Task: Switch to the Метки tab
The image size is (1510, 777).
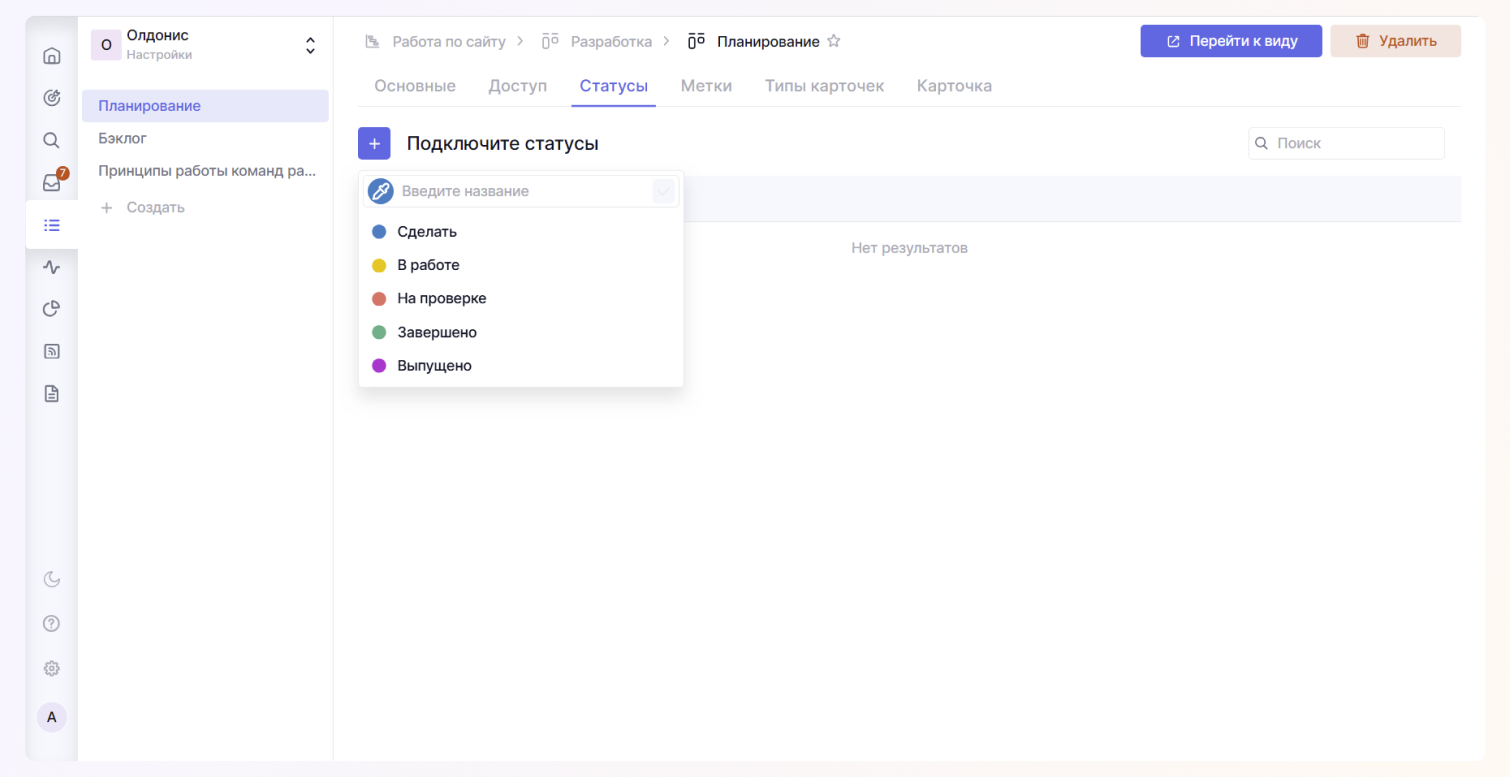Action: (706, 86)
